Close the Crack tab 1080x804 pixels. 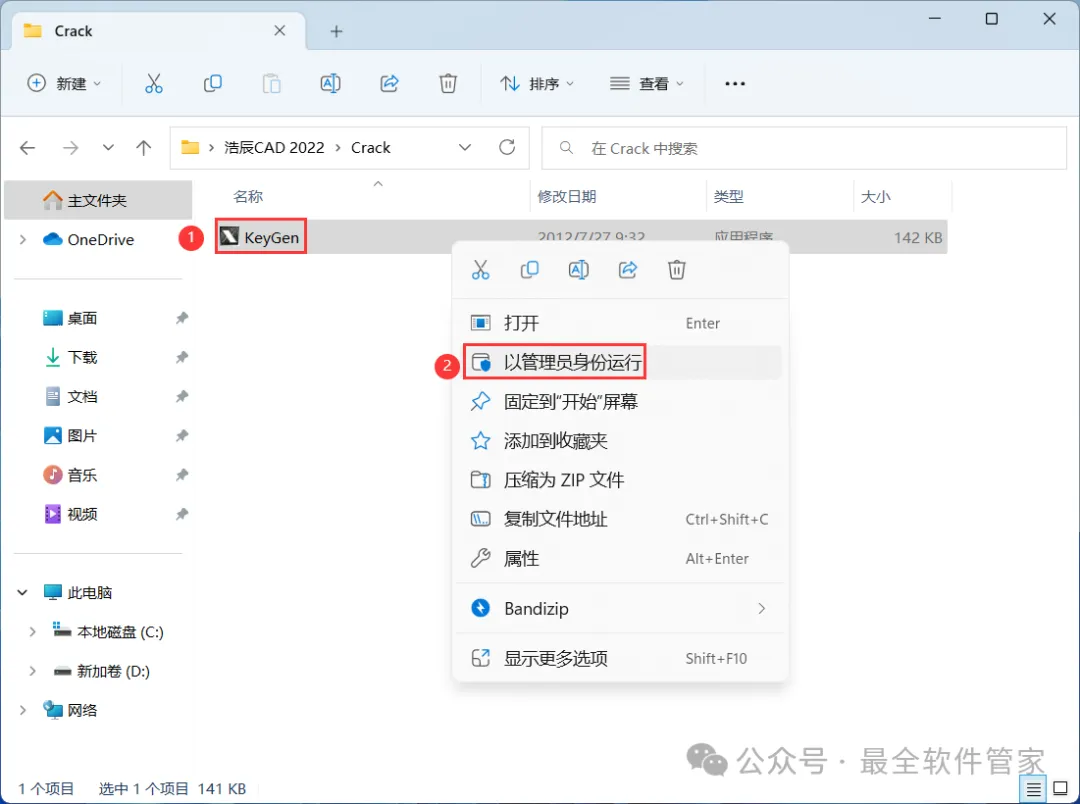(x=280, y=30)
